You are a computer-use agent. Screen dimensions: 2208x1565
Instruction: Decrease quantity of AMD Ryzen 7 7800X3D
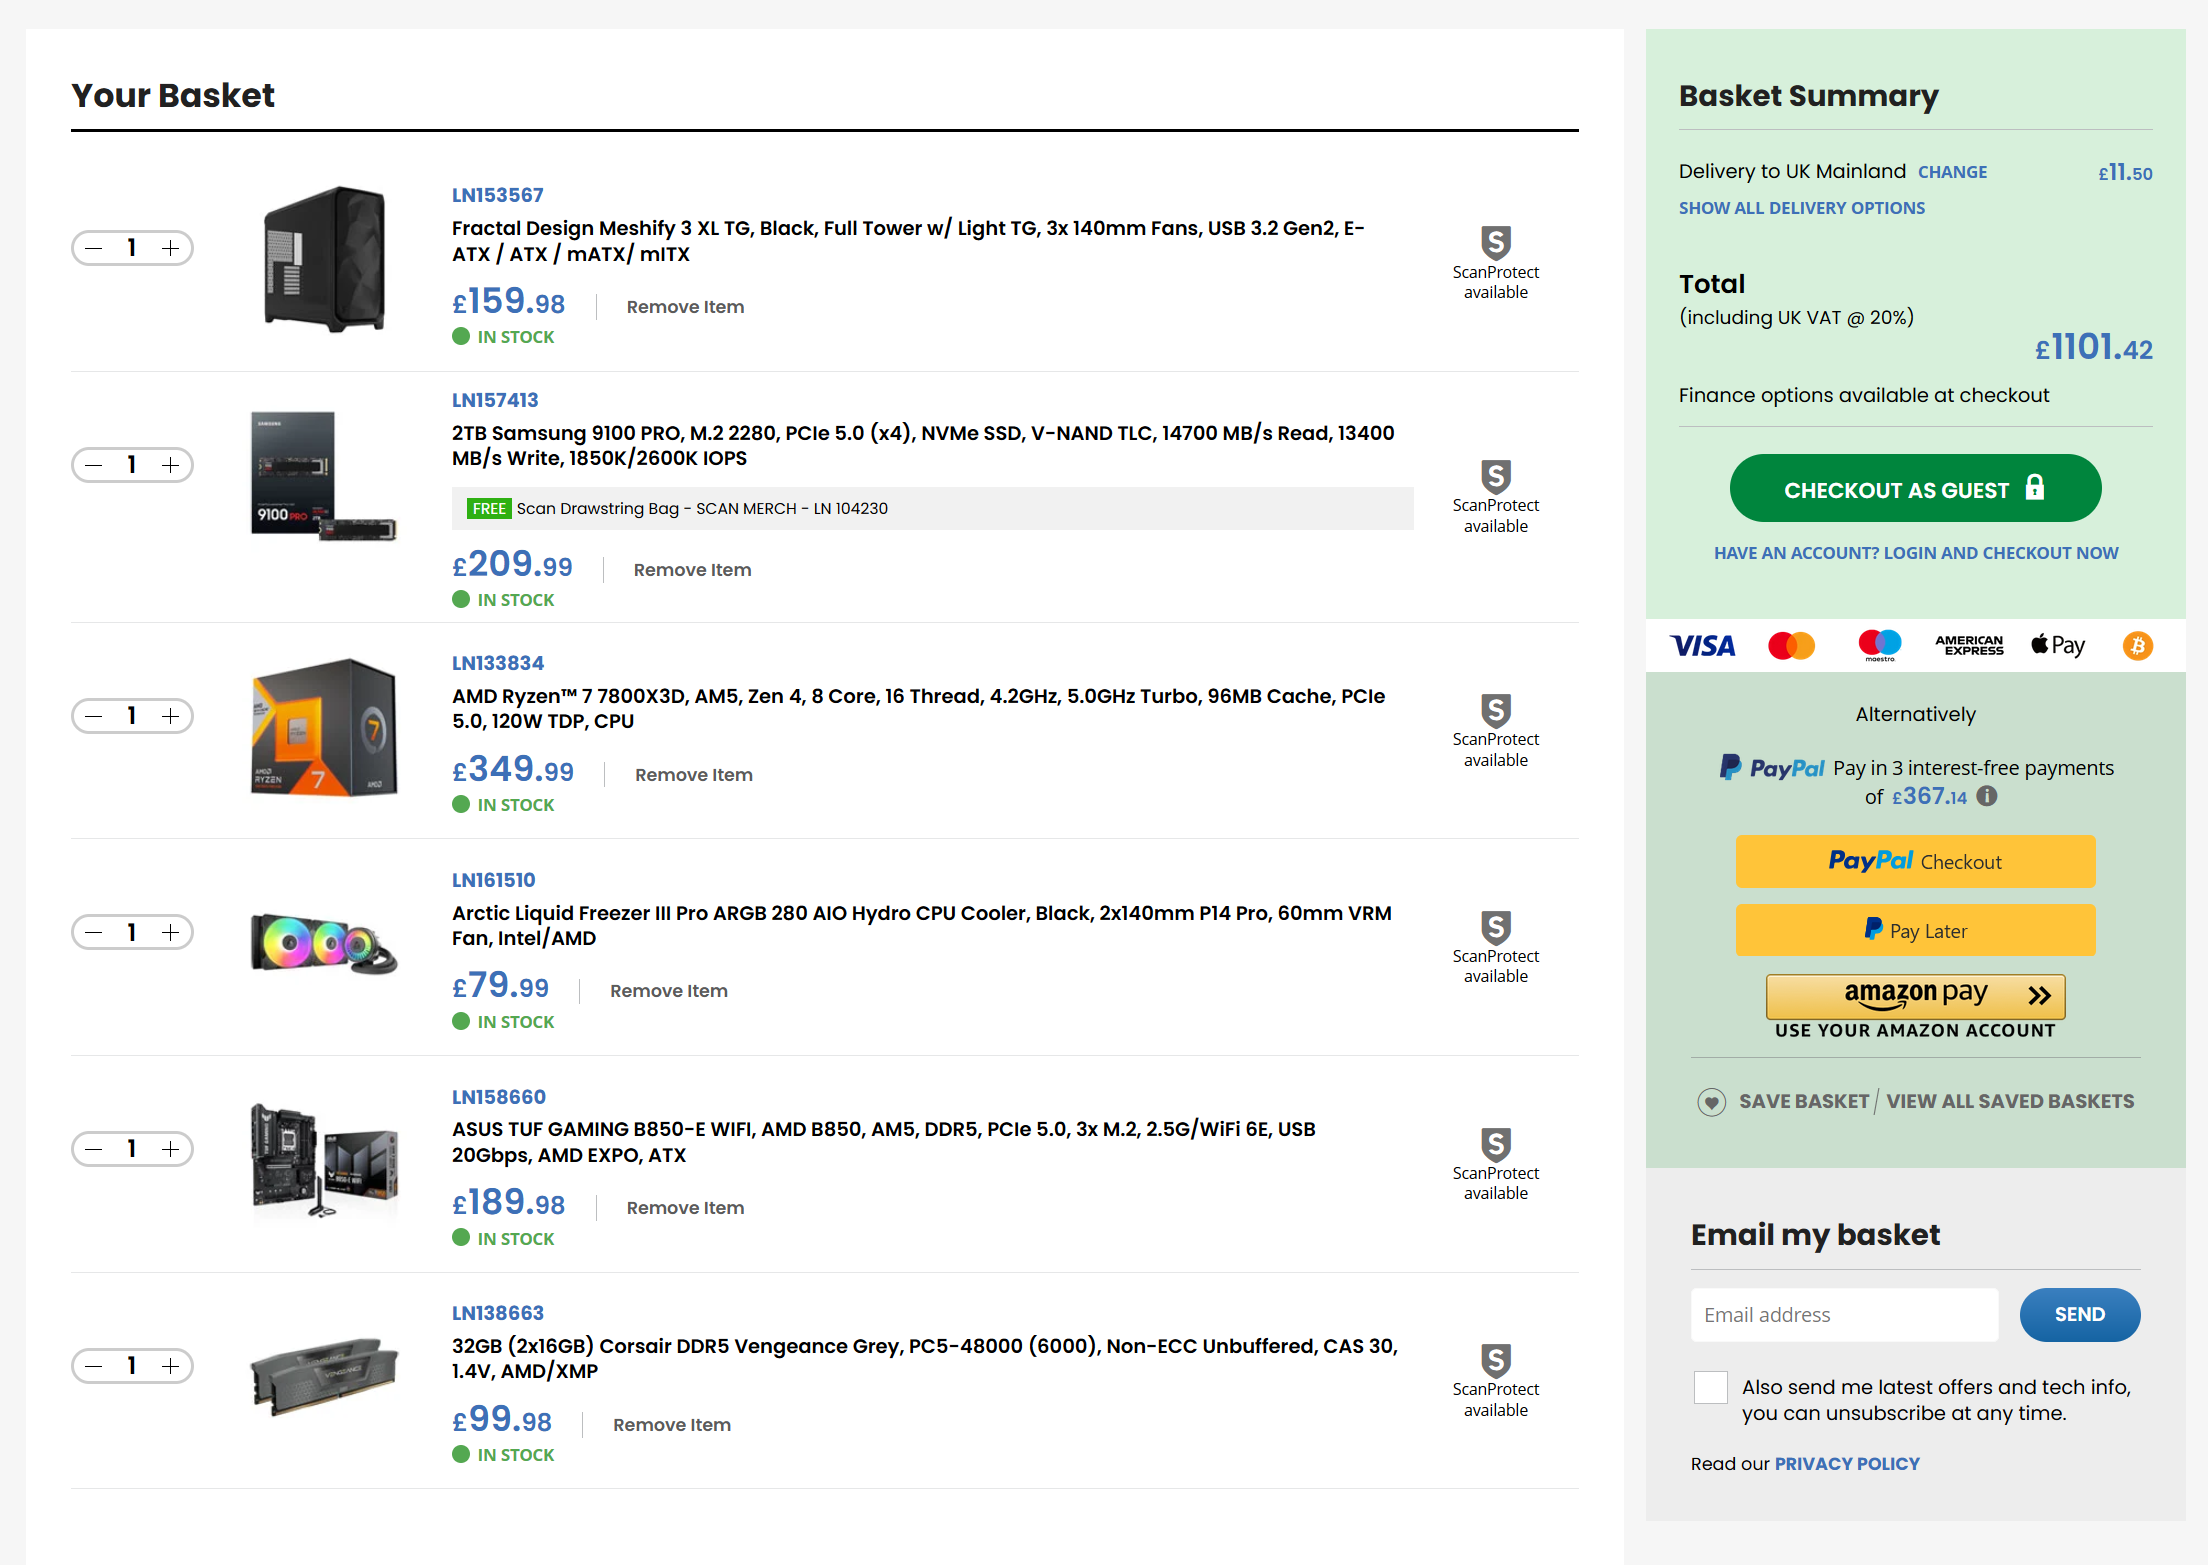point(94,716)
